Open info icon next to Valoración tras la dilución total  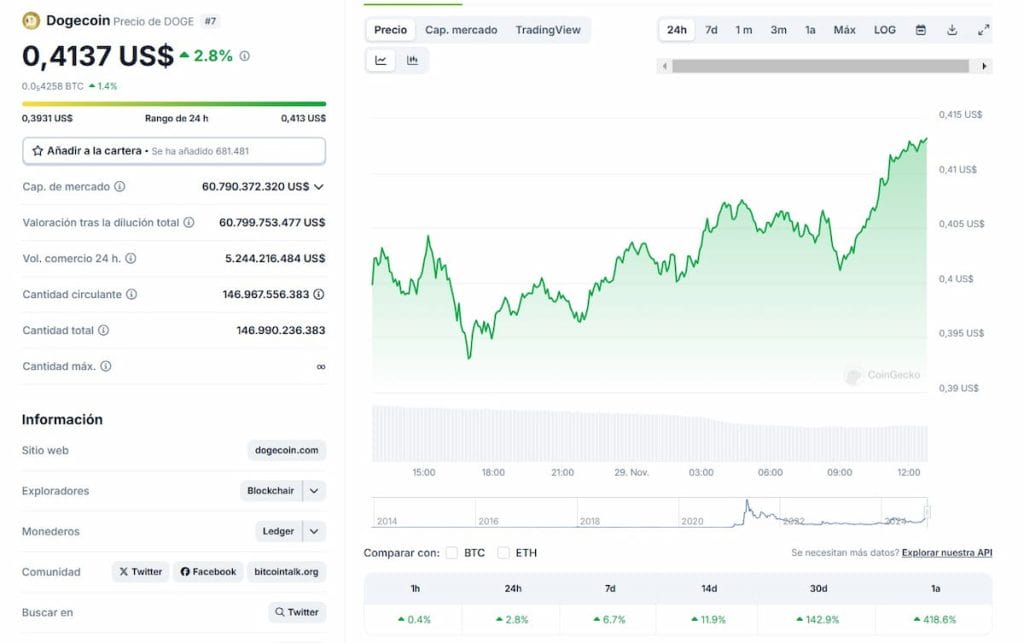click(189, 223)
